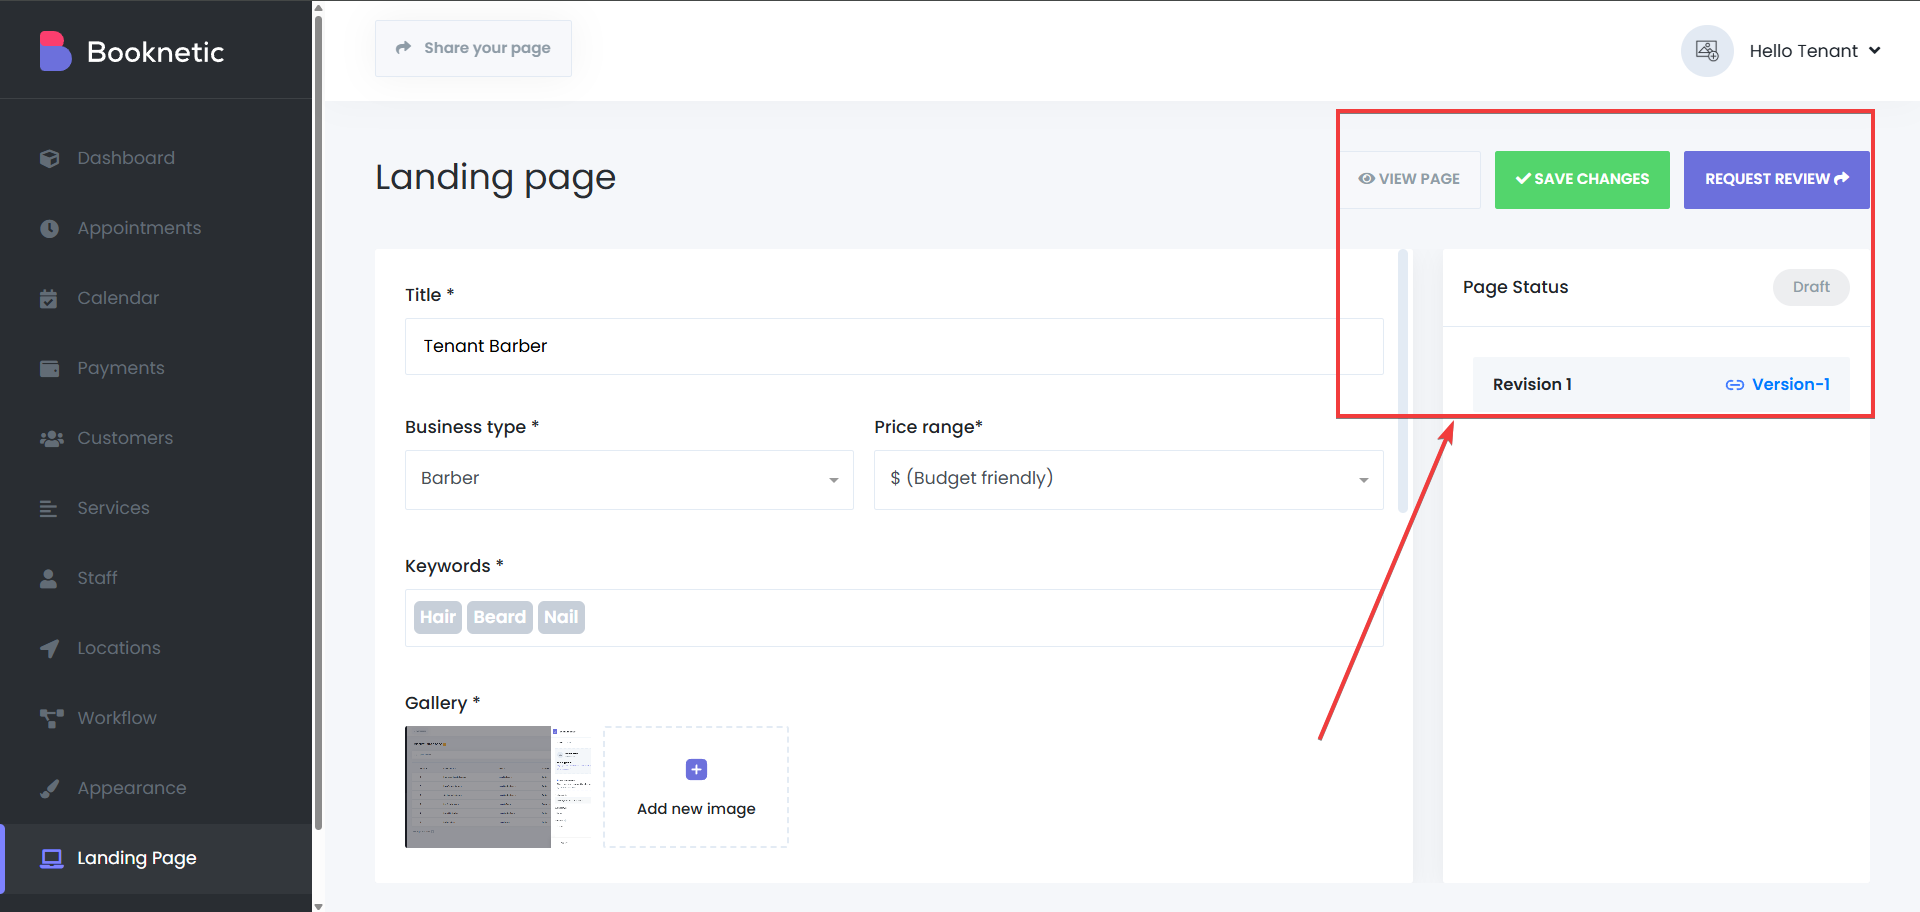Go to Locations page

(x=156, y=648)
